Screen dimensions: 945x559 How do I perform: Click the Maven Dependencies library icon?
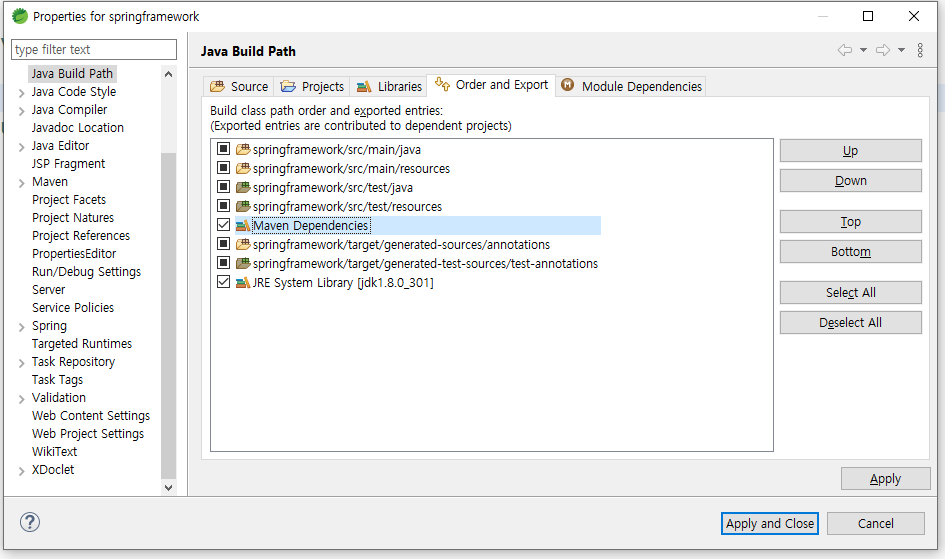243,225
